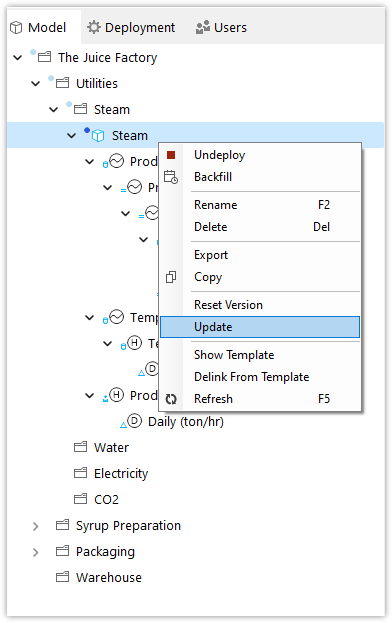Select The Juice Factory tree label
Image resolution: width=392 pixels, height=623 pixels.
click(x=108, y=58)
